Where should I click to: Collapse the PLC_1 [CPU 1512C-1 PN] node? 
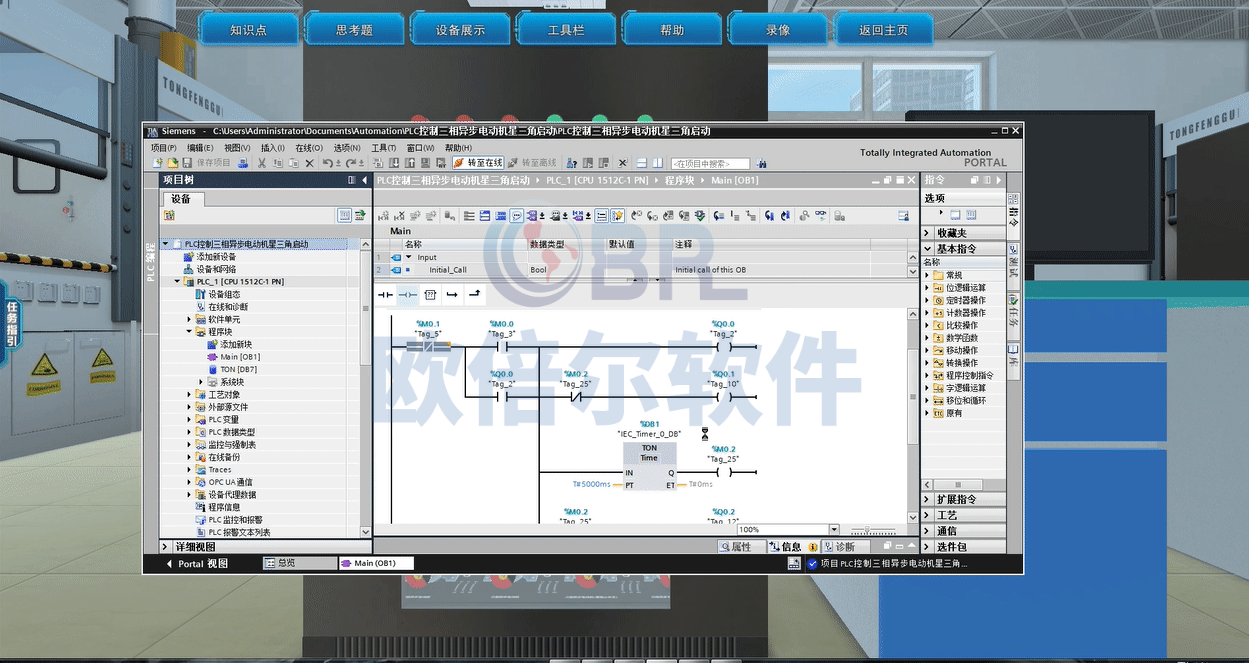pyautogui.click(x=177, y=282)
